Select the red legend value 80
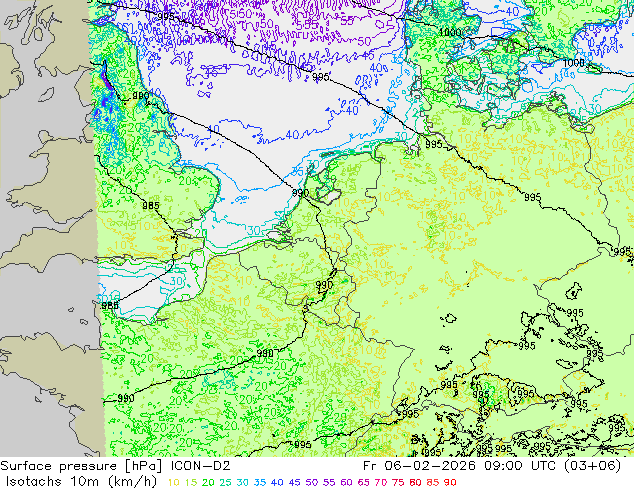Viewport: 634px width, 490px height. 416,482
